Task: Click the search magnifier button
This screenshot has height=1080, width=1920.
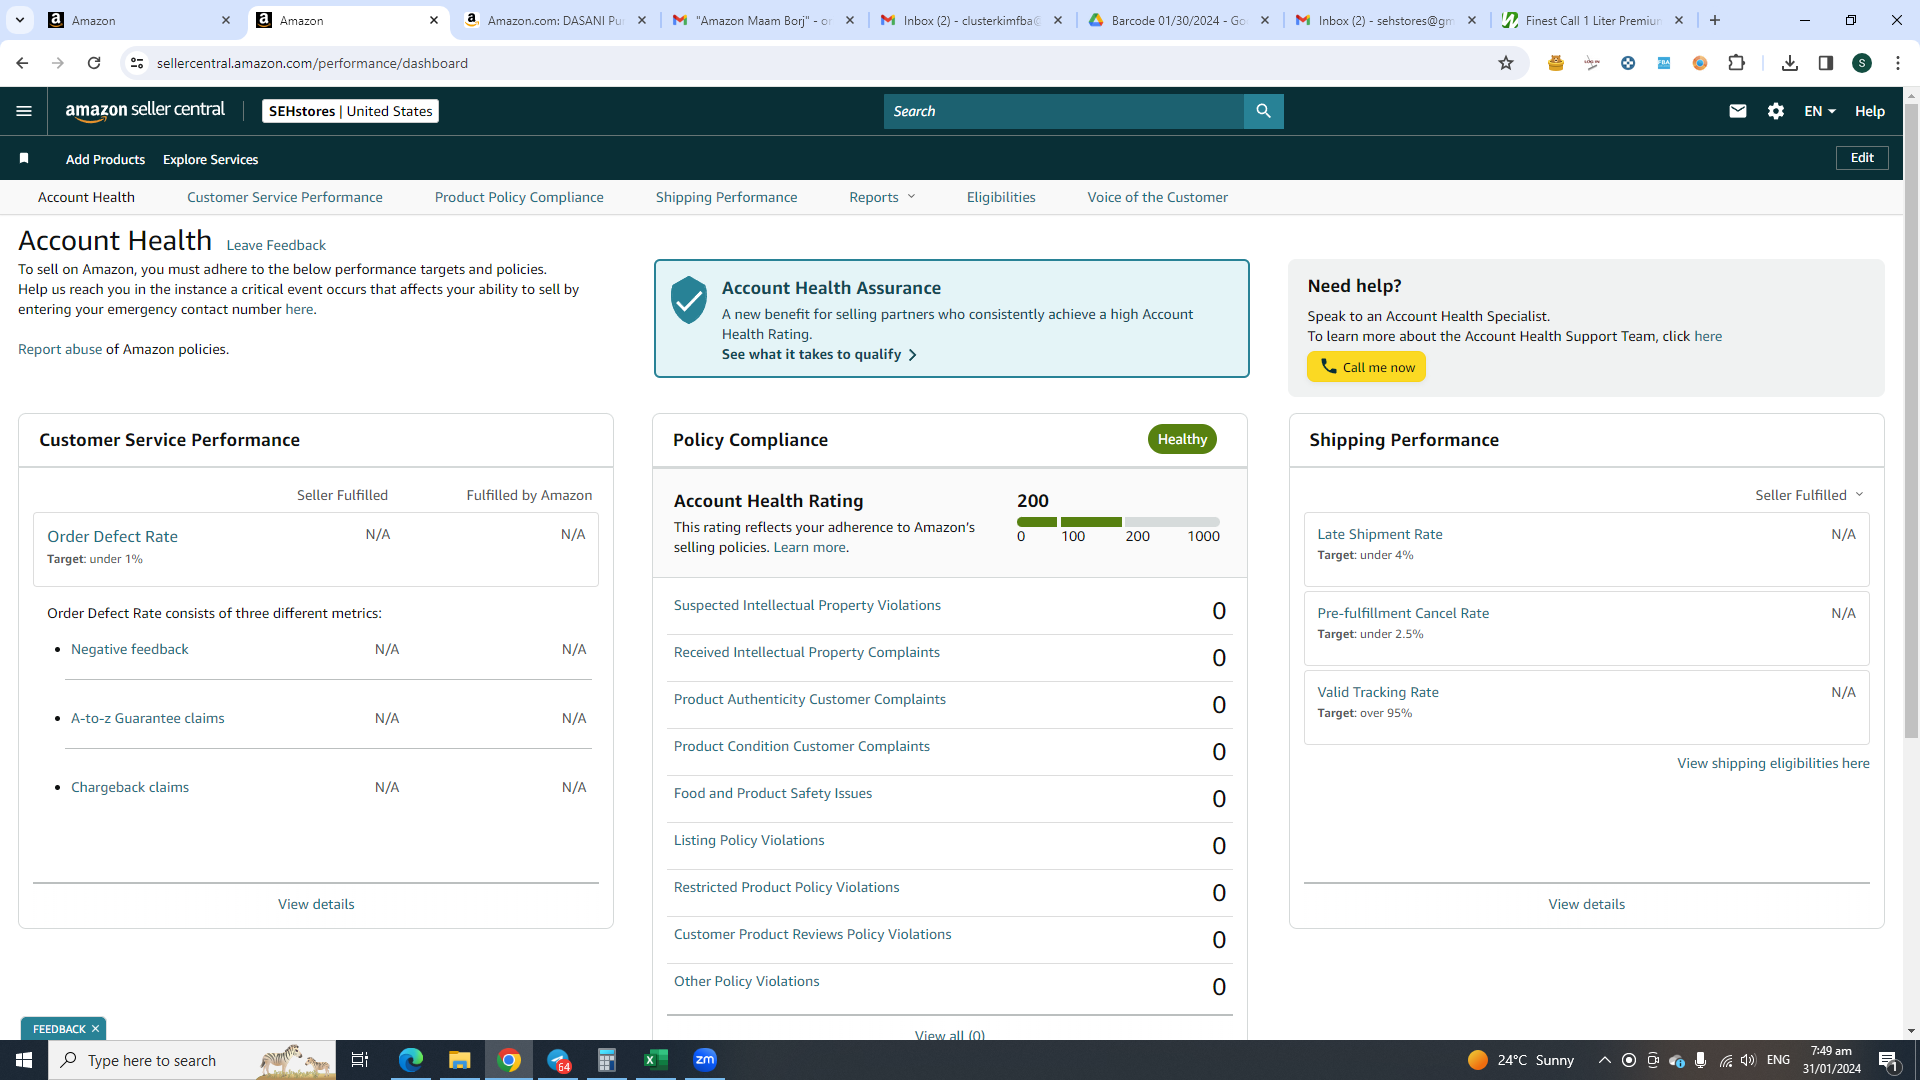Action: click(1263, 111)
